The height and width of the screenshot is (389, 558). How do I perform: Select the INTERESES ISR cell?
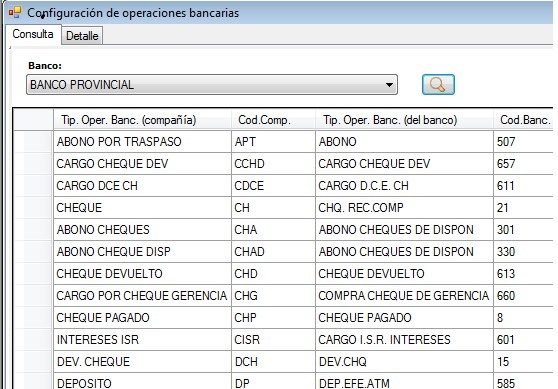(142, 340)
